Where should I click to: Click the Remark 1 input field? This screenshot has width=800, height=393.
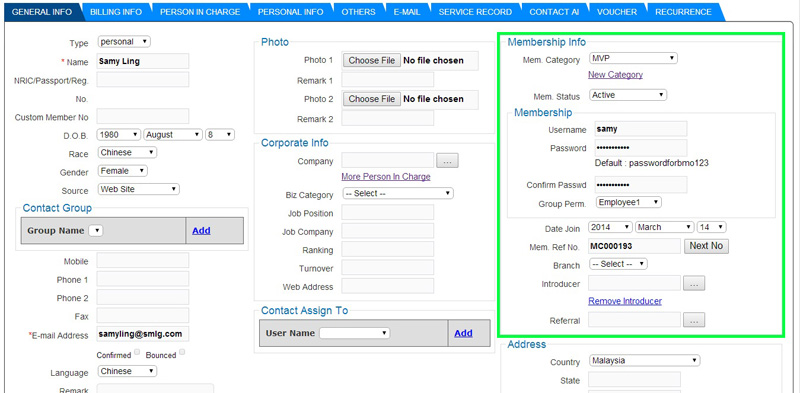(x=388, y=80)
